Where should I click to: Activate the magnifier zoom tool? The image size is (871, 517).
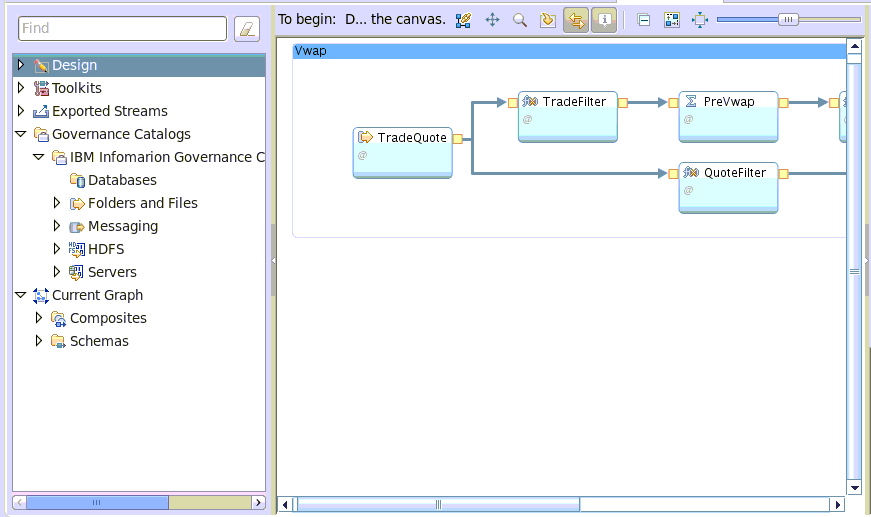519,19
